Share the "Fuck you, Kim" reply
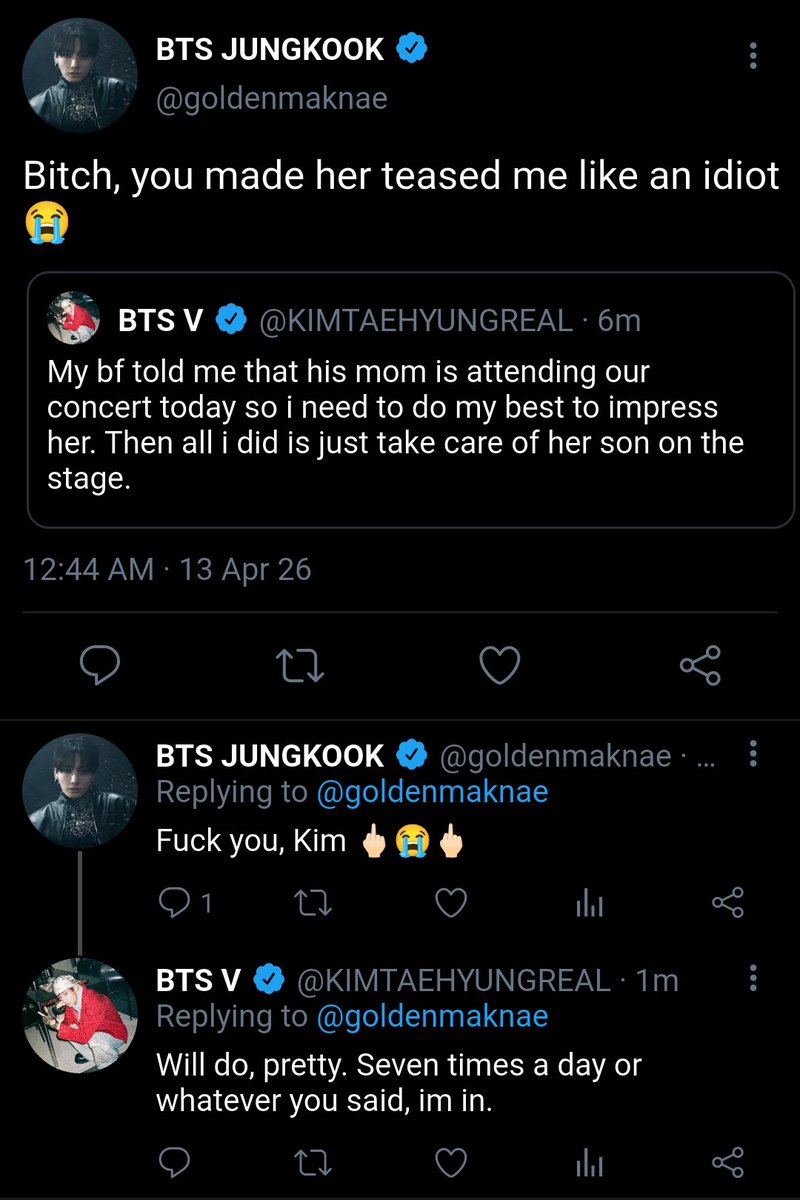 coord(727,904)
